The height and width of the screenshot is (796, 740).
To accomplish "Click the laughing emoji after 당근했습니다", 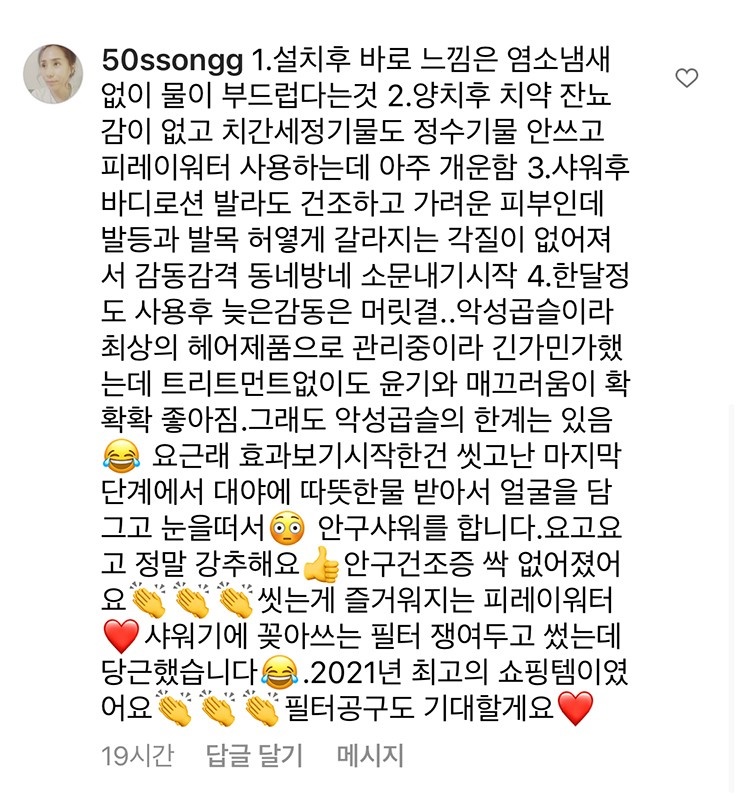I will (x=280, y=672).
